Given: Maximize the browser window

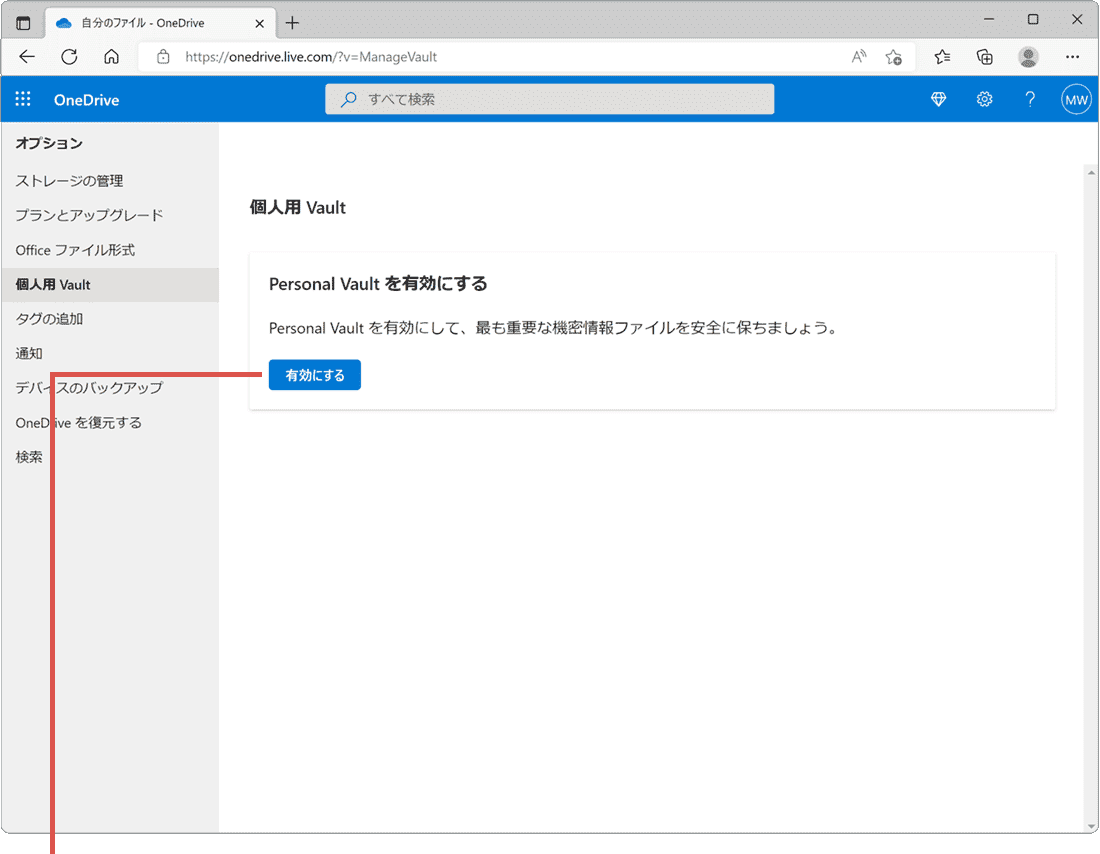Looking at the screenshot, I should (1033, 20).
